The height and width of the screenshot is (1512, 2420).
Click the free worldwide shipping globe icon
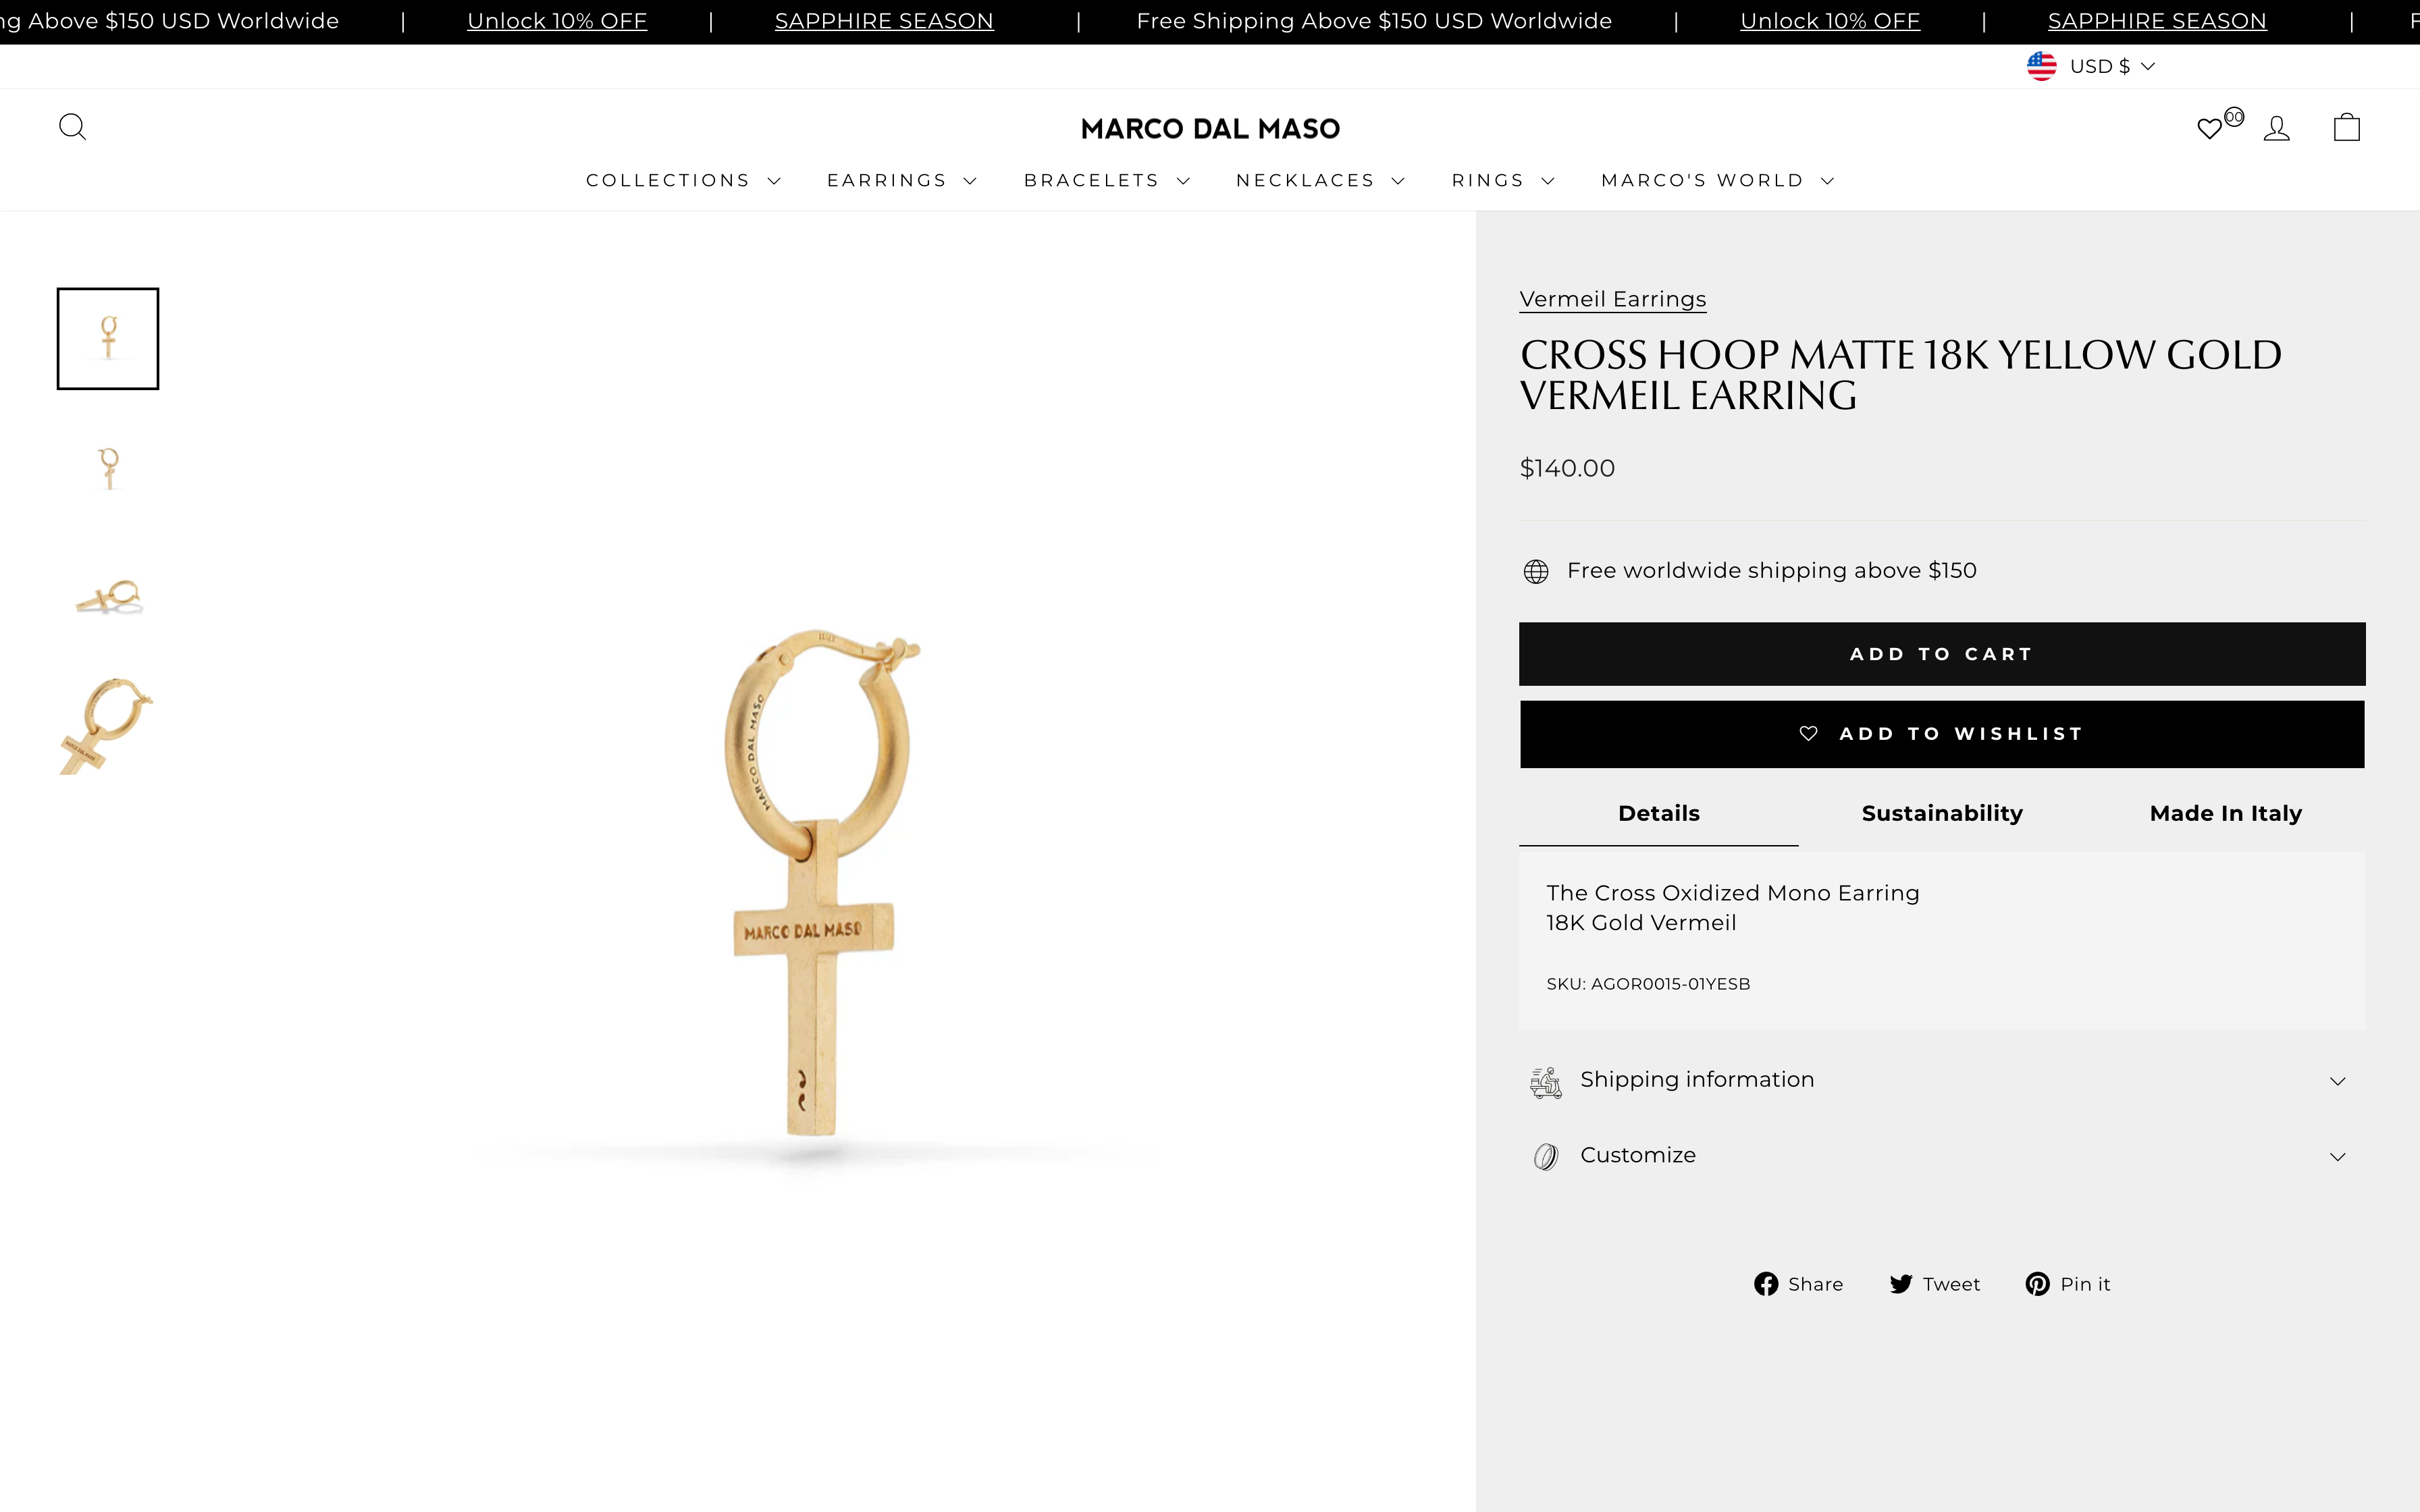coord(1536,570)
